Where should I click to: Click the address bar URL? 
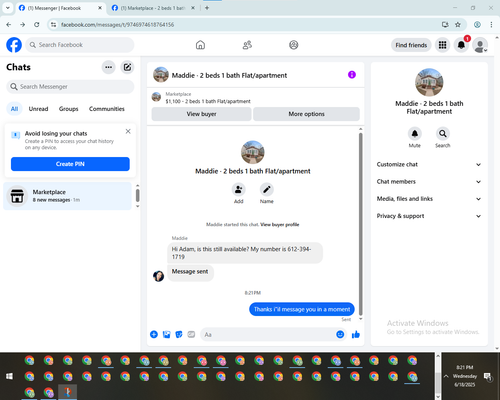(x=117, y=25)
